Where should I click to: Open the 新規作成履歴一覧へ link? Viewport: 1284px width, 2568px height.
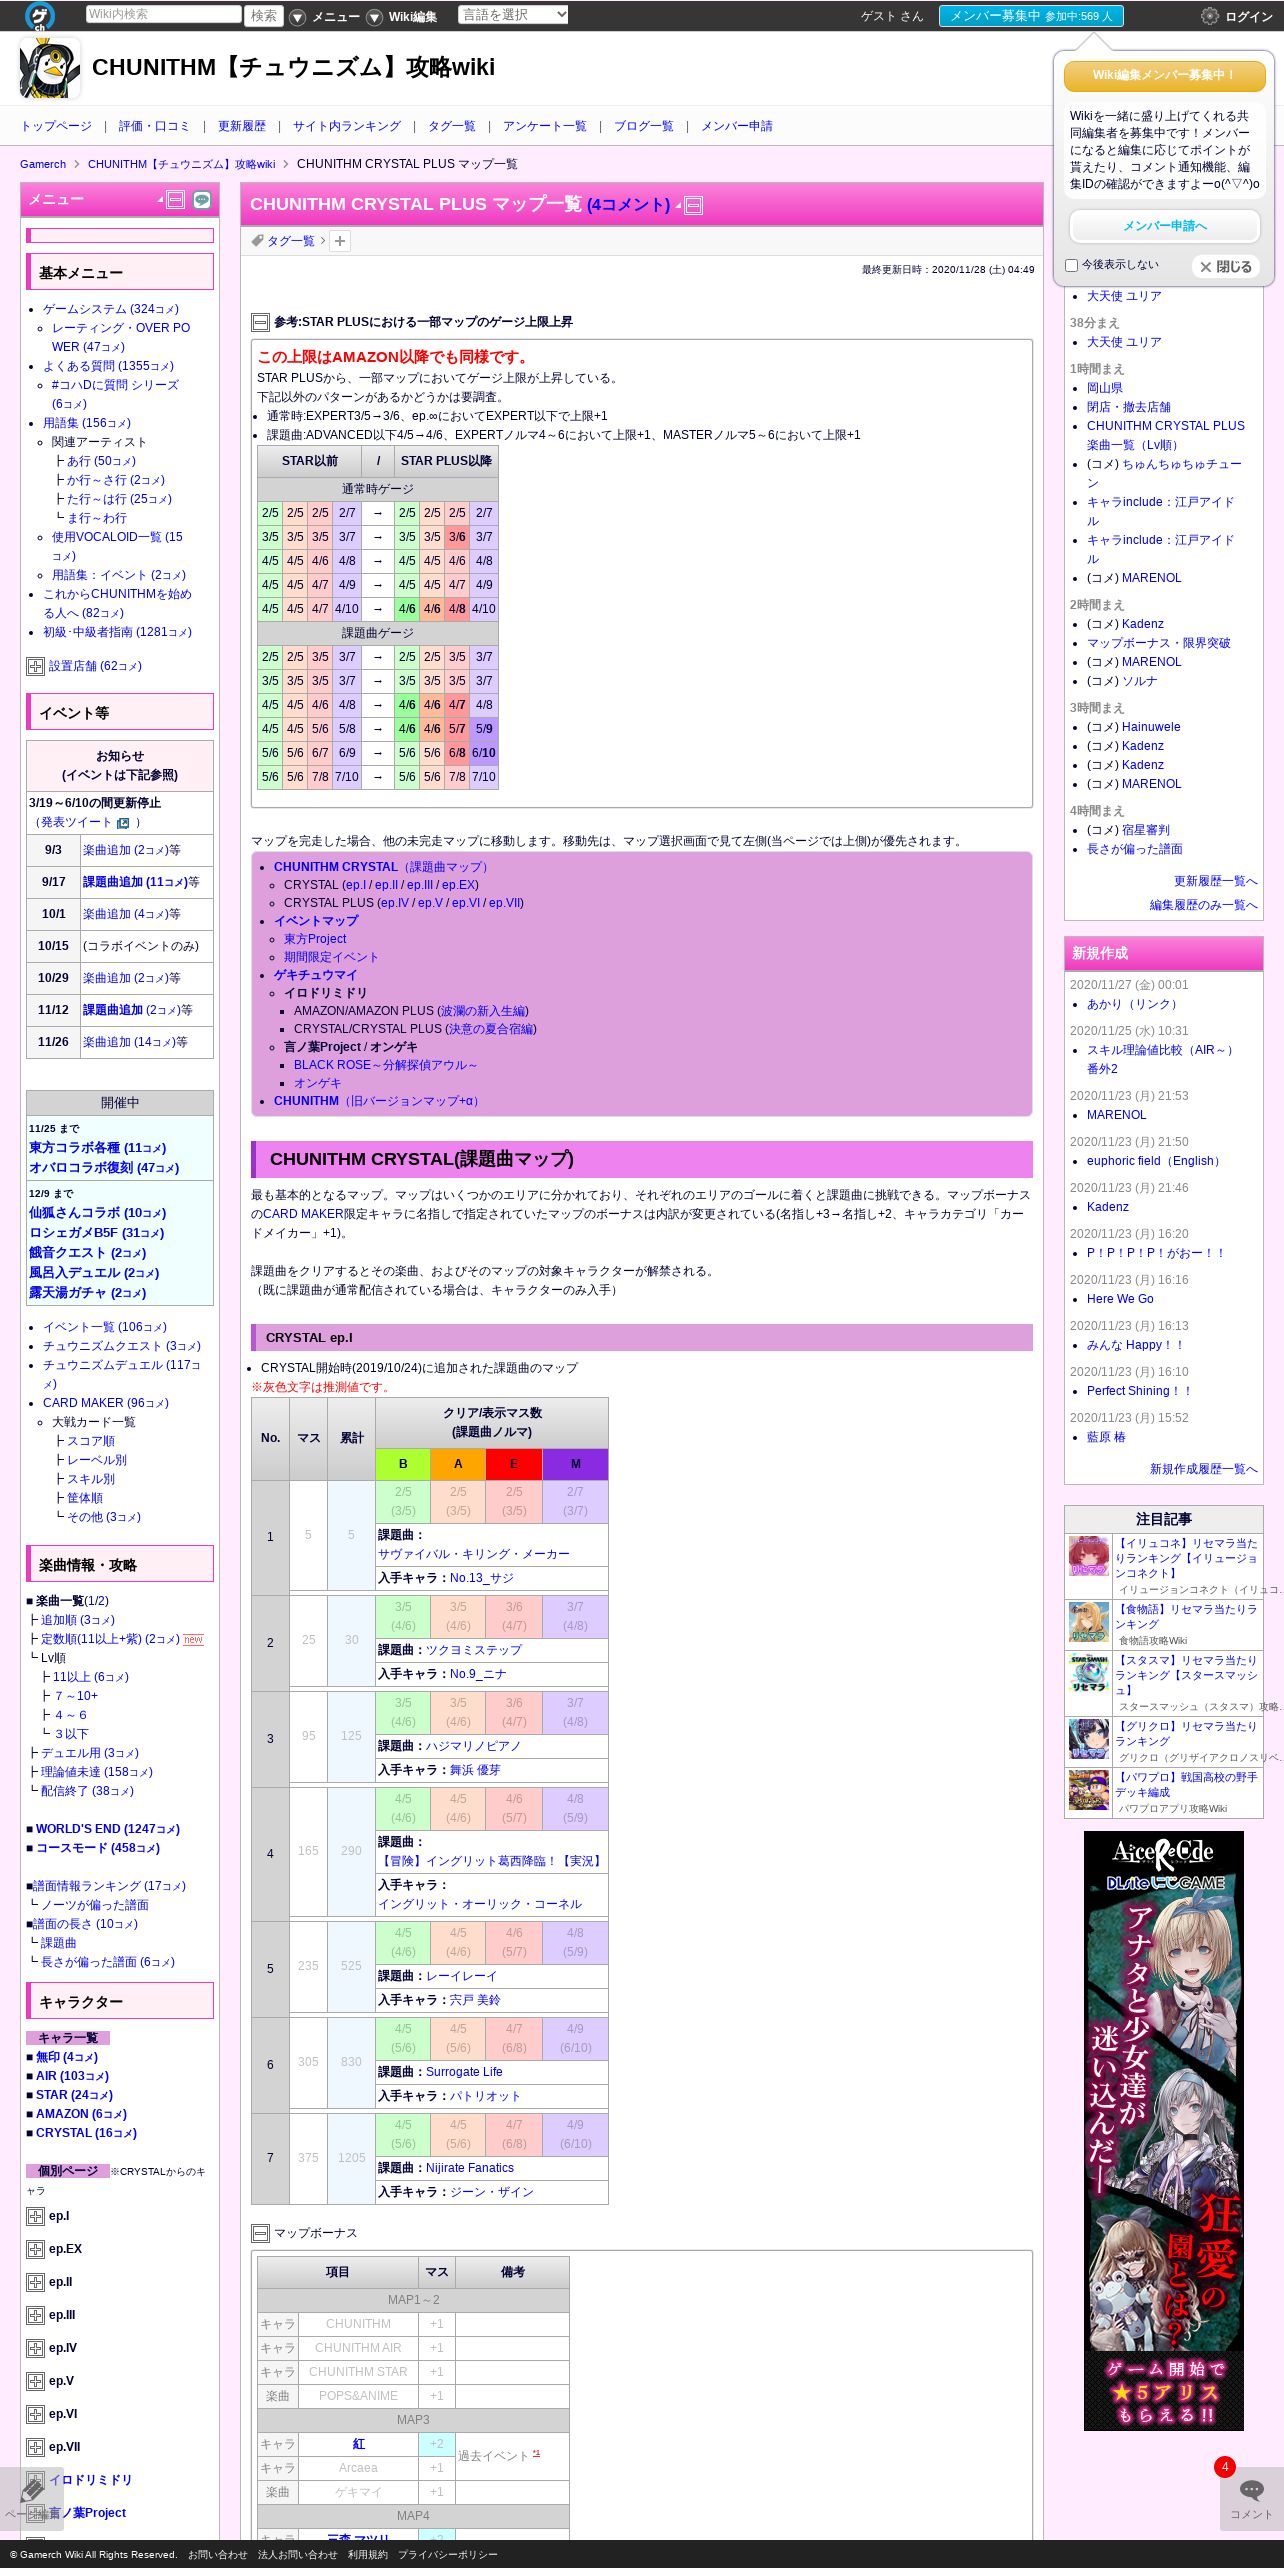[1203, 1469]
